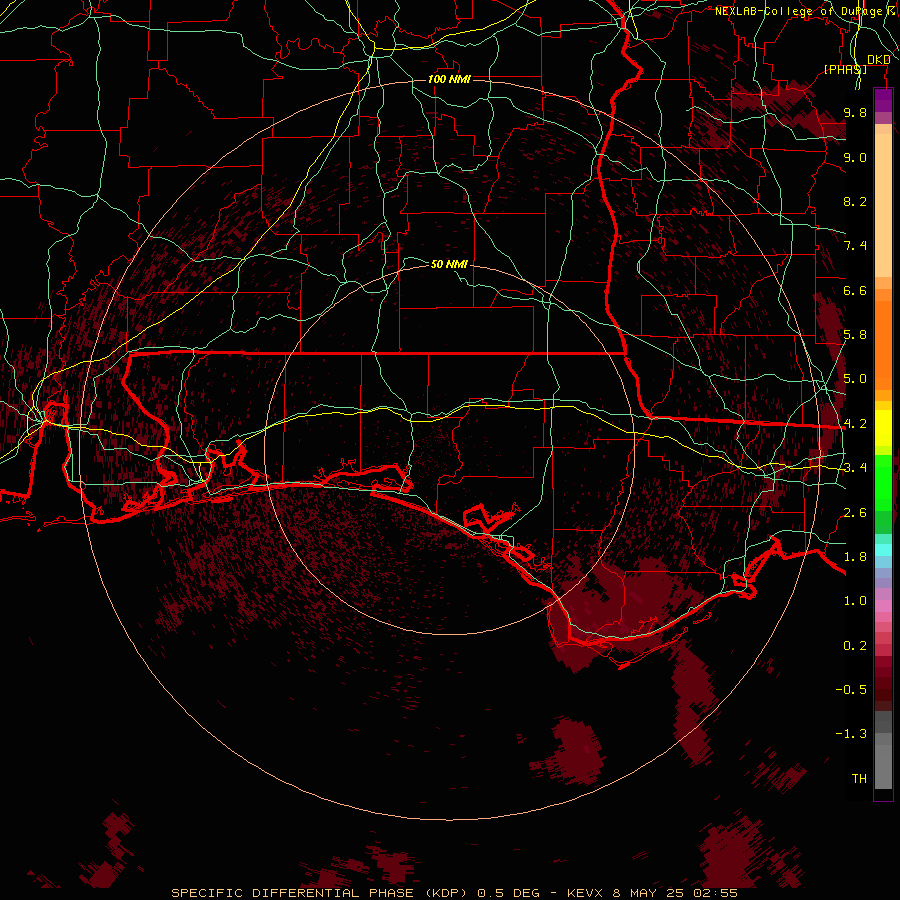The width and height of the screenshot is (900, 900).
Task: Click the [PHAS] scale heading
Action: [845, 69]
